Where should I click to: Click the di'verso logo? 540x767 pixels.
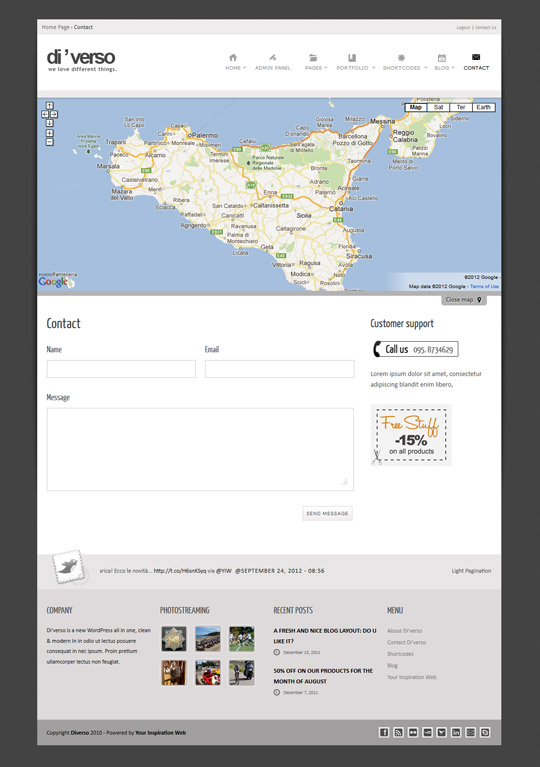click(x=81, y=60)
